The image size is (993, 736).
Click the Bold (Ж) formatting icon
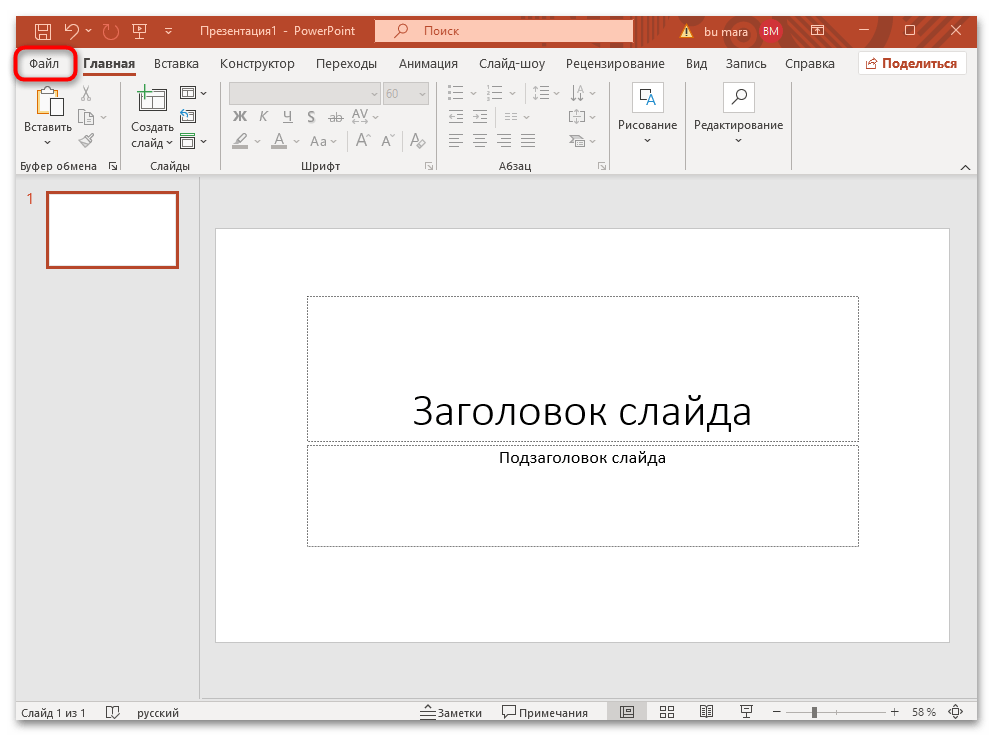pyautogui.click(x=240, y=117)
